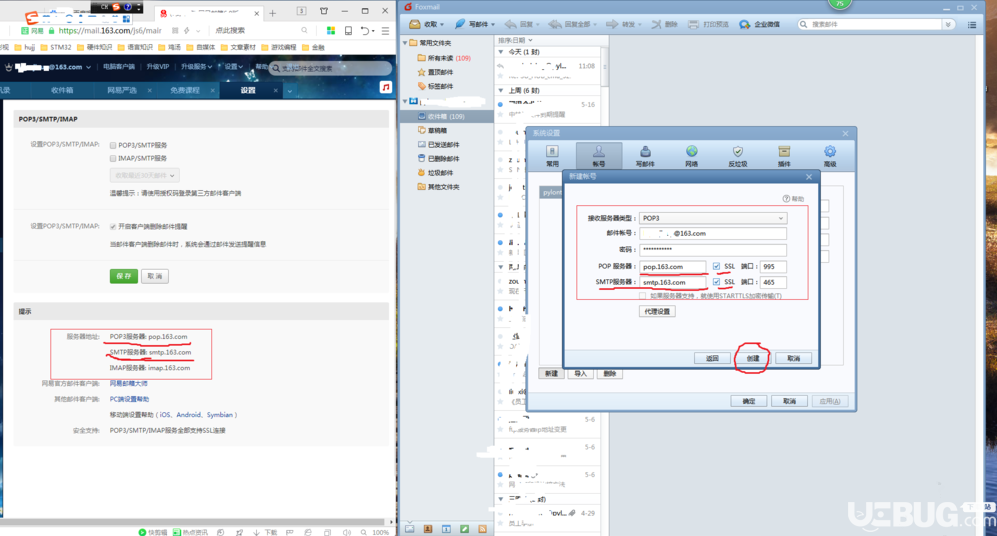Switch to 收件箱 tab in 163 mail
Screen dimensions: 997x536
(62, 90)
